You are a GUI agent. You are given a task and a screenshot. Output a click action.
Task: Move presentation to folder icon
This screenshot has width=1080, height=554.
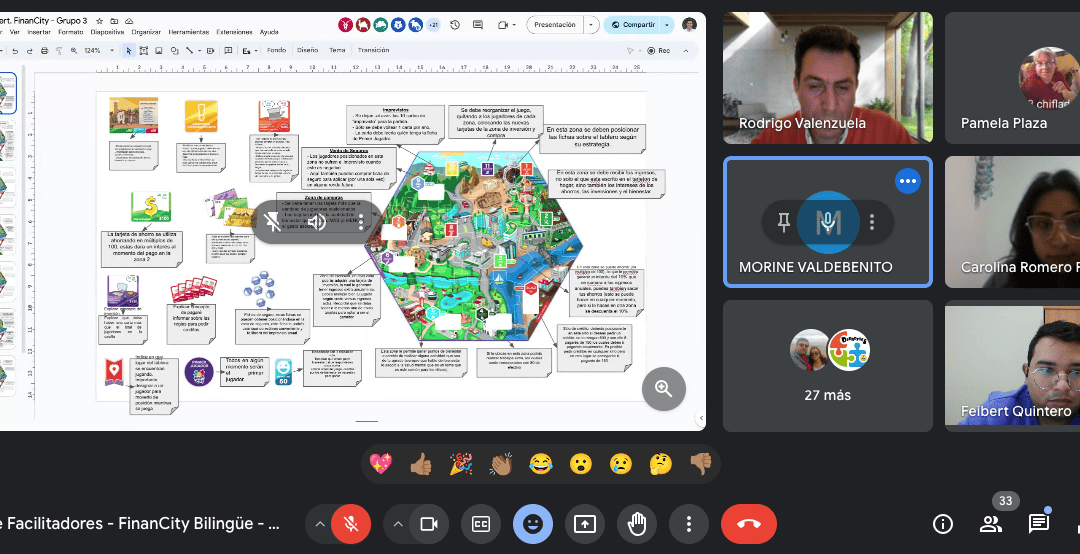click(x=114, y=21)
